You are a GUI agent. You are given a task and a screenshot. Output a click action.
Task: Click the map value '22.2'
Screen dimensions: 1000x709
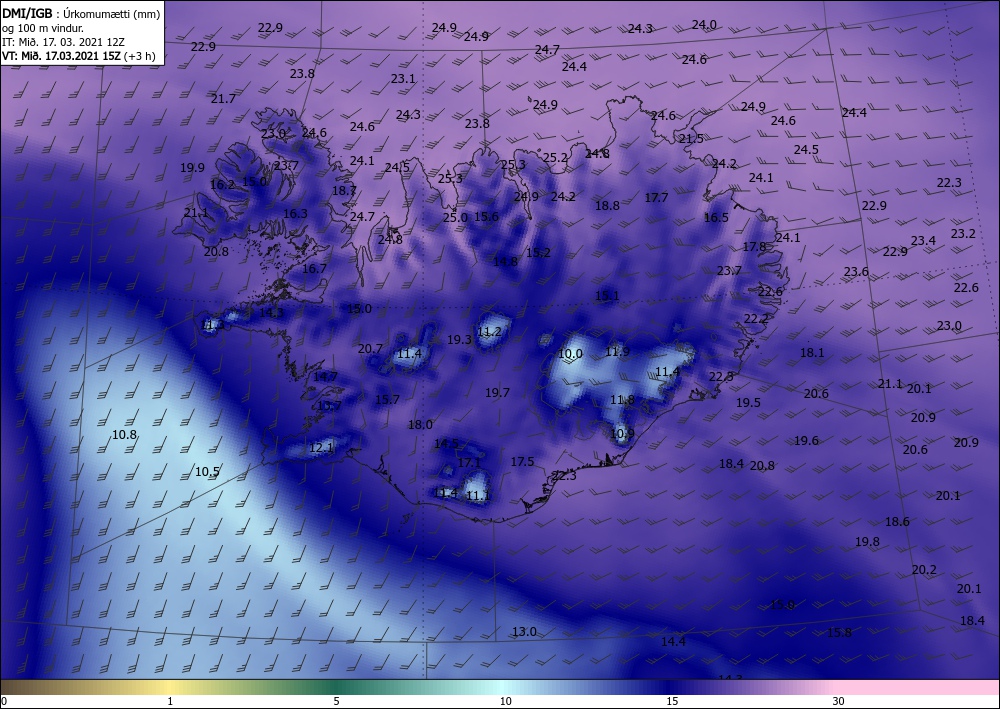point(756,318)
